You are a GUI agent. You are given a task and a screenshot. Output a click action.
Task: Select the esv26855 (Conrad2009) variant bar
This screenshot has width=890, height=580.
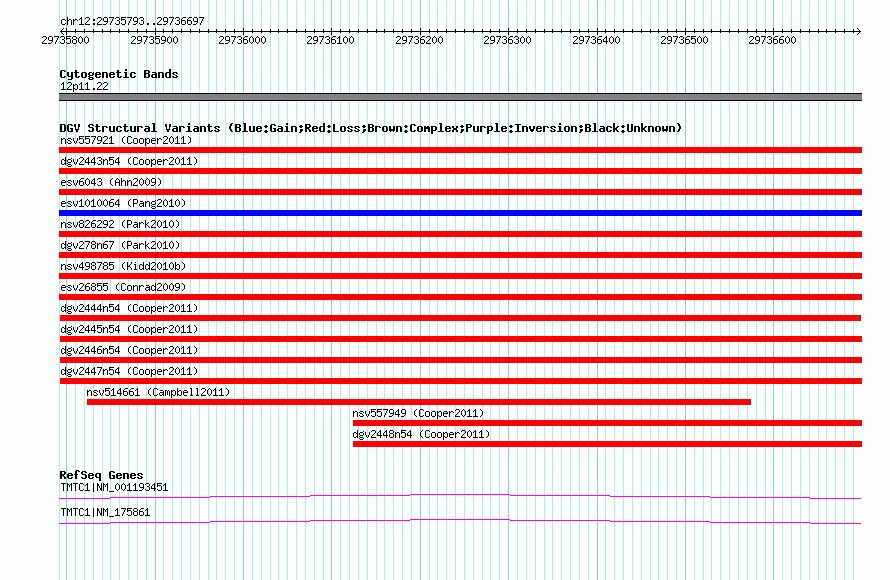(x=460, y=297)
